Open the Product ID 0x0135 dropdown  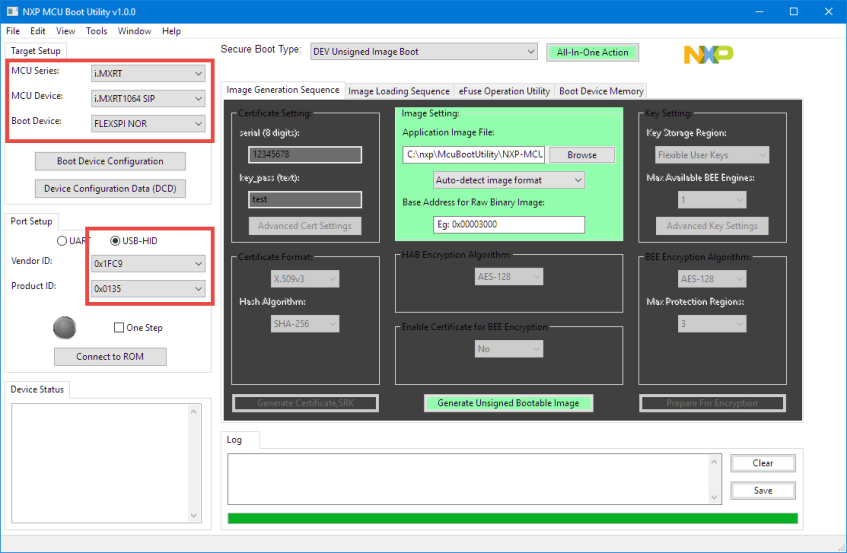coord(148,288)
